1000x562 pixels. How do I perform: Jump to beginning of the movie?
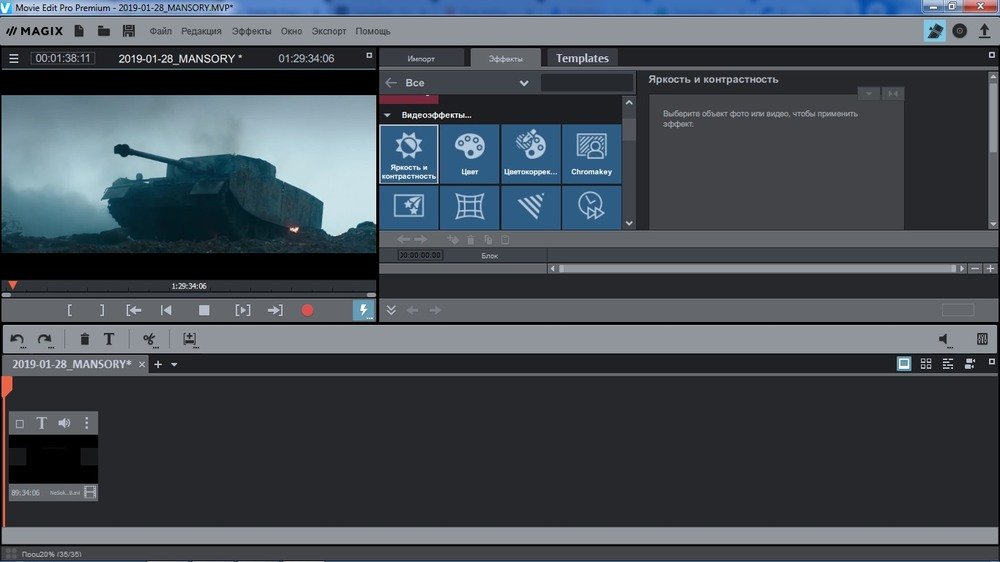tap(166, 311)
